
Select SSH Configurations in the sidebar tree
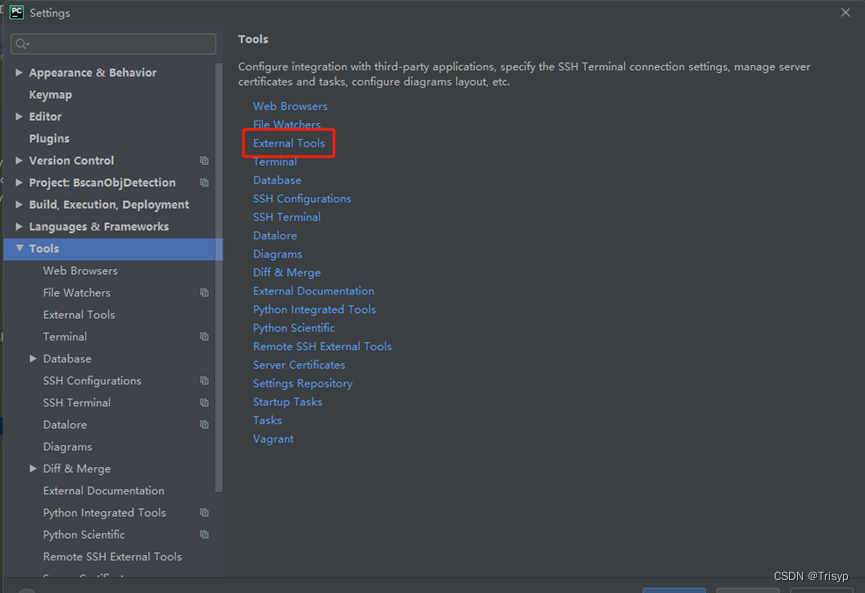(x=92, y=381)
